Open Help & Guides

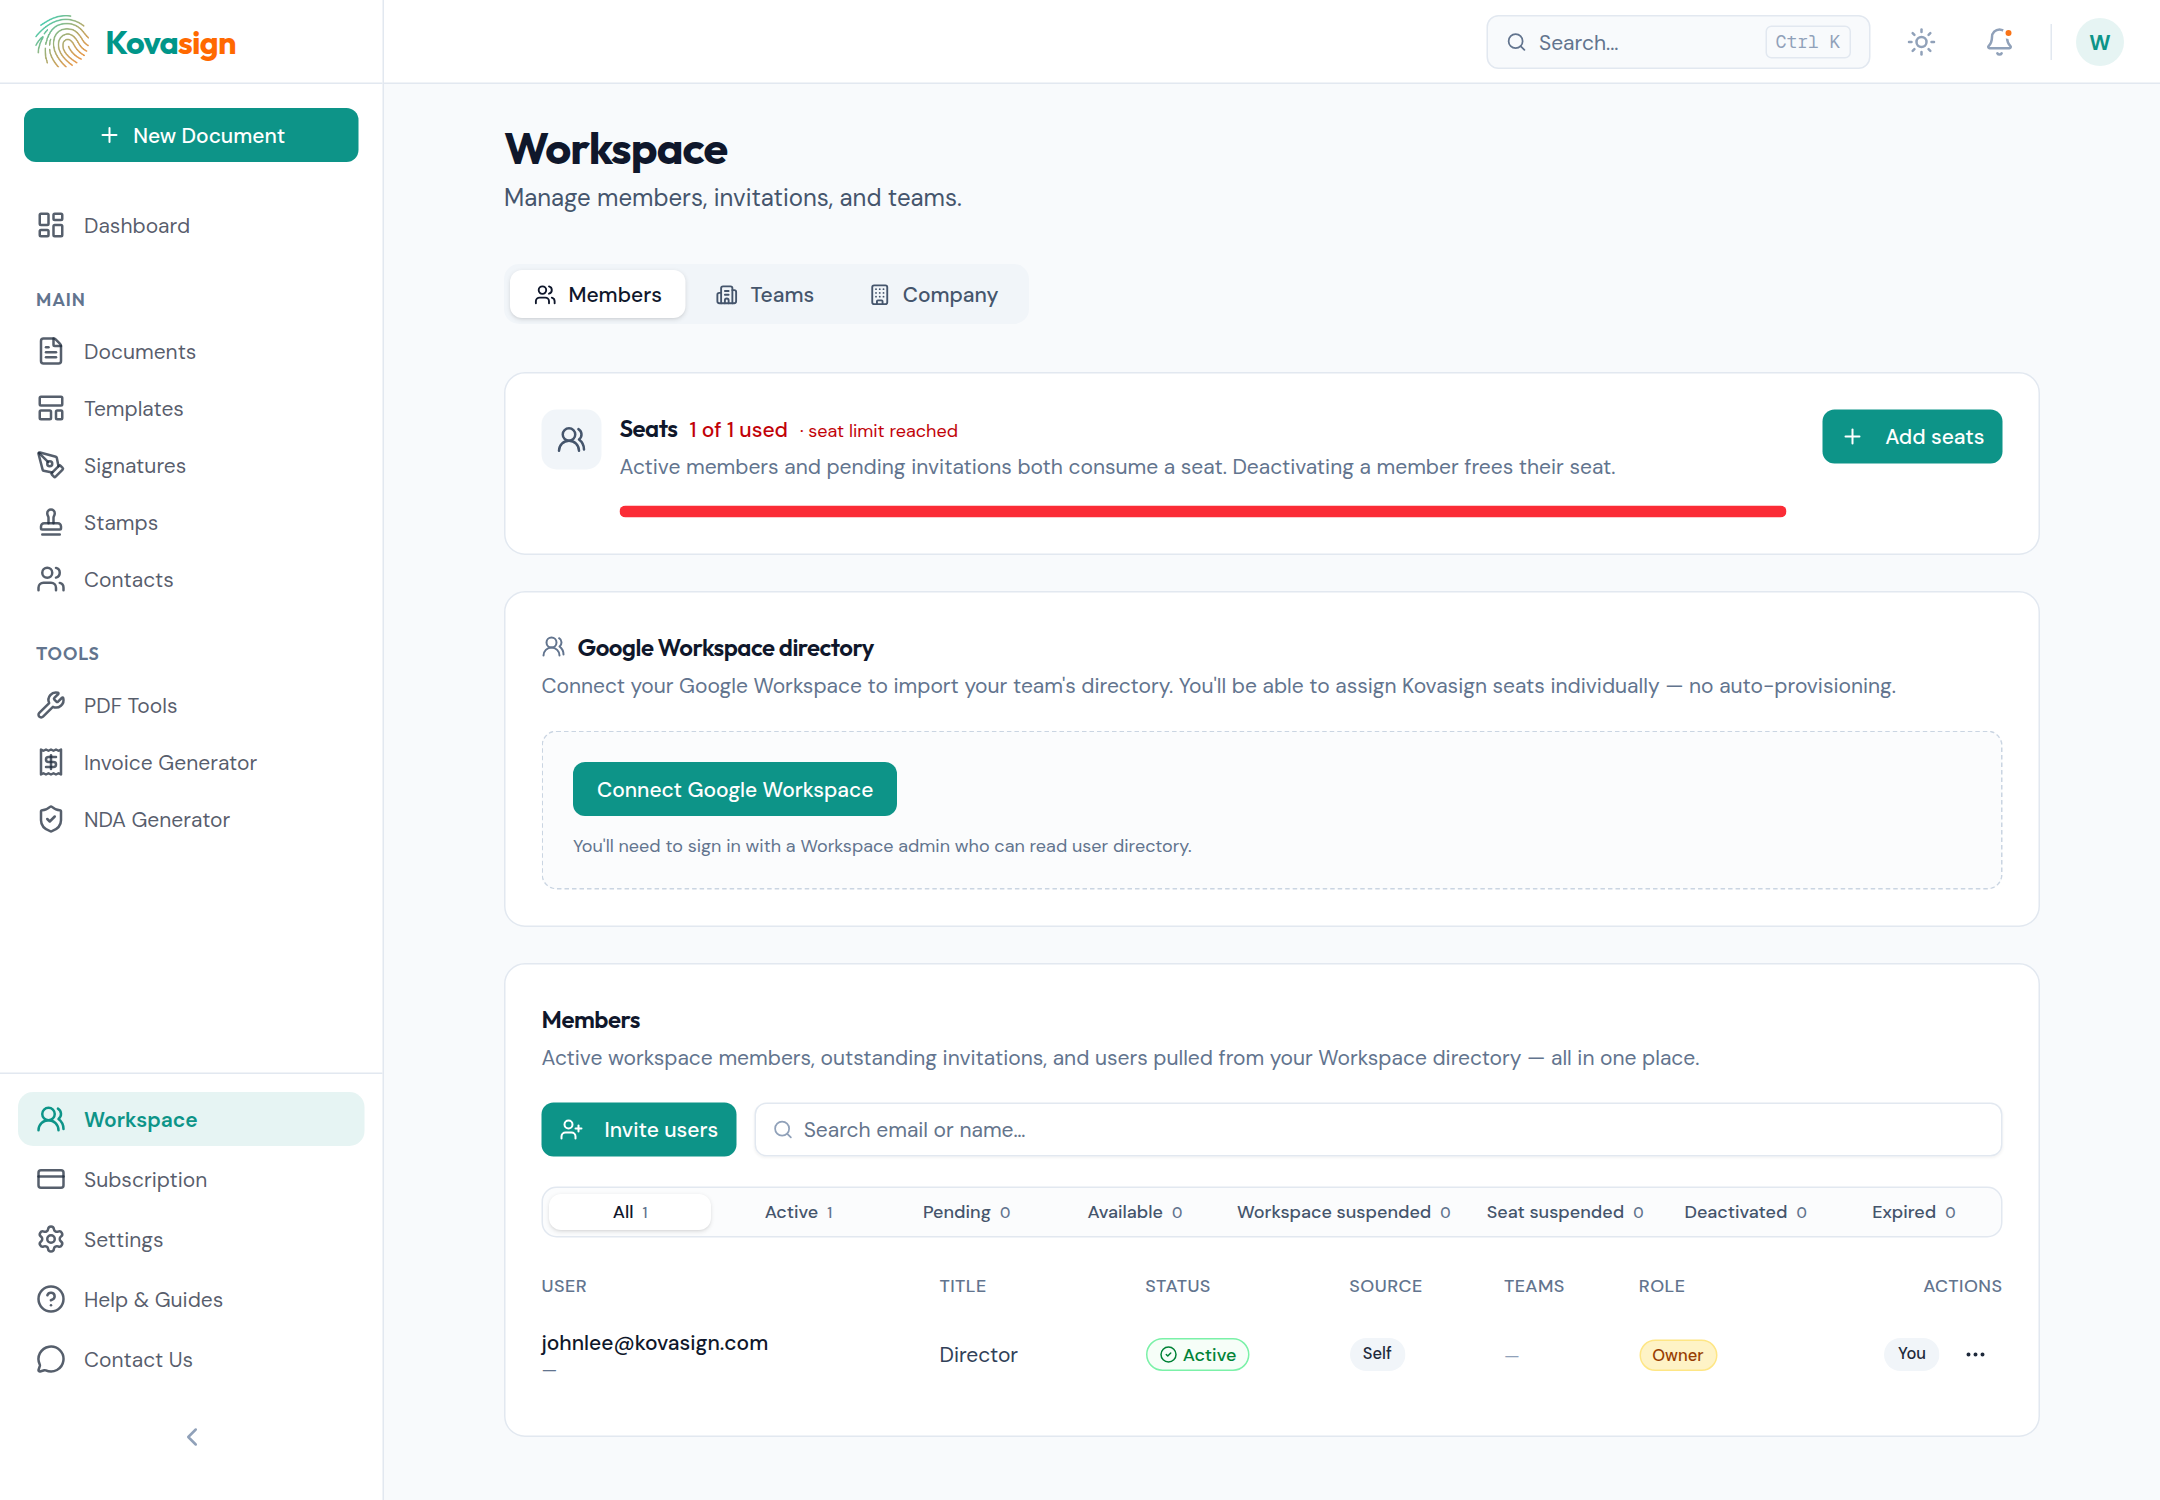[191, 1300]
